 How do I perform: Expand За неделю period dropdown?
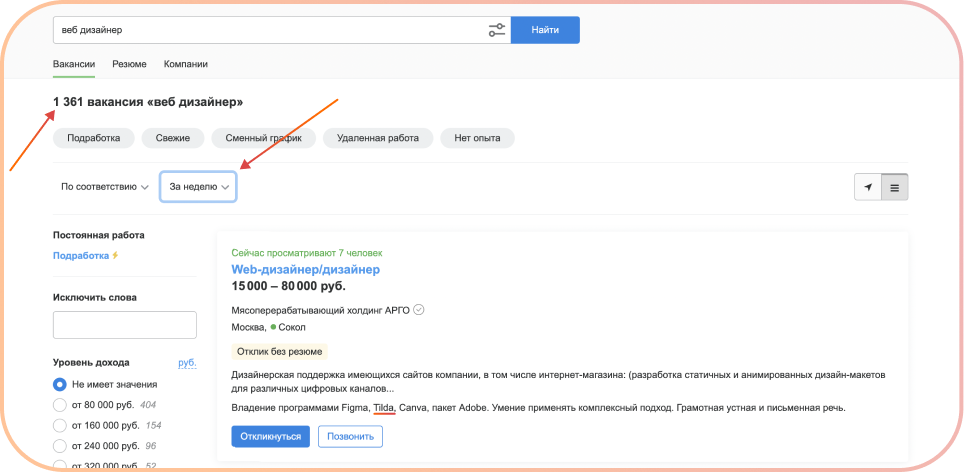coord(199,187)
